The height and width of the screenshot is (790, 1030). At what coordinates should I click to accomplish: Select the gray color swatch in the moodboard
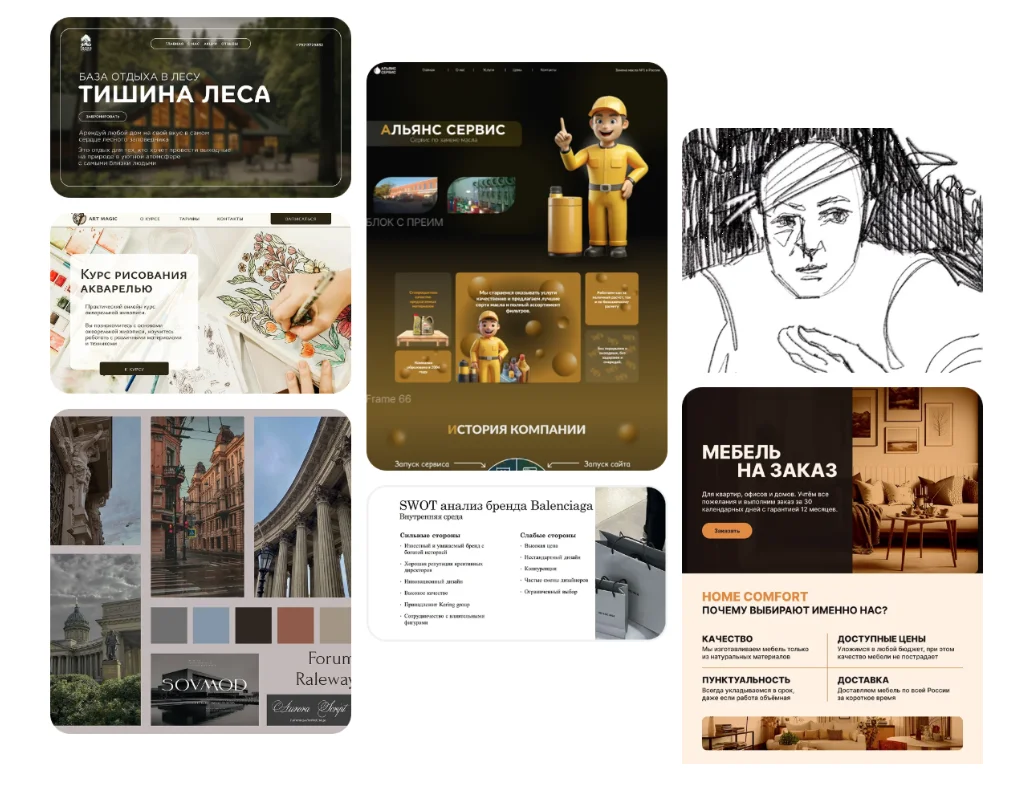coord(169,625)
